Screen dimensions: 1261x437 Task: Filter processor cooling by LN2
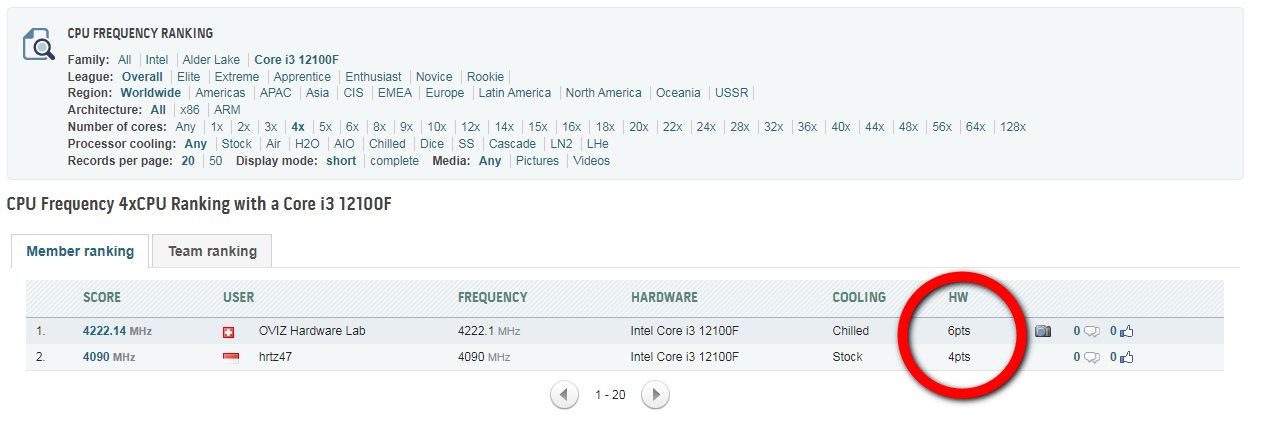561,144
